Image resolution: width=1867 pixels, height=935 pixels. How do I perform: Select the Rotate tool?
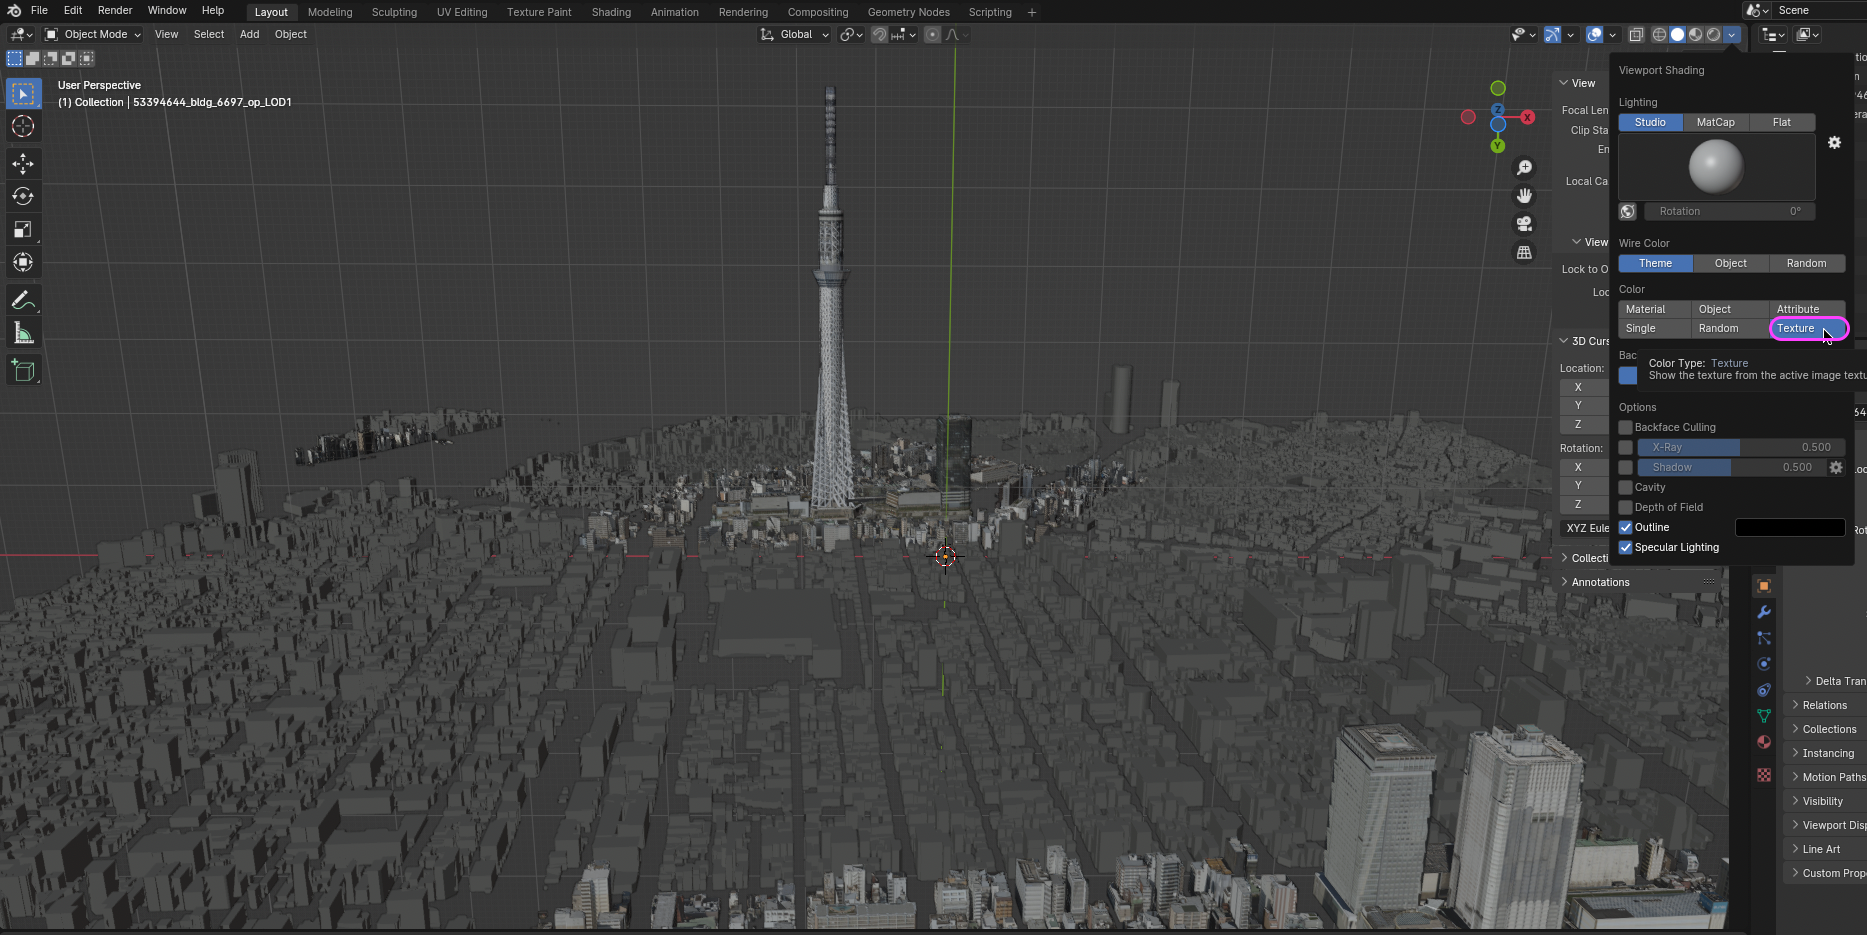pyautogui.click(x=23, y=196)
